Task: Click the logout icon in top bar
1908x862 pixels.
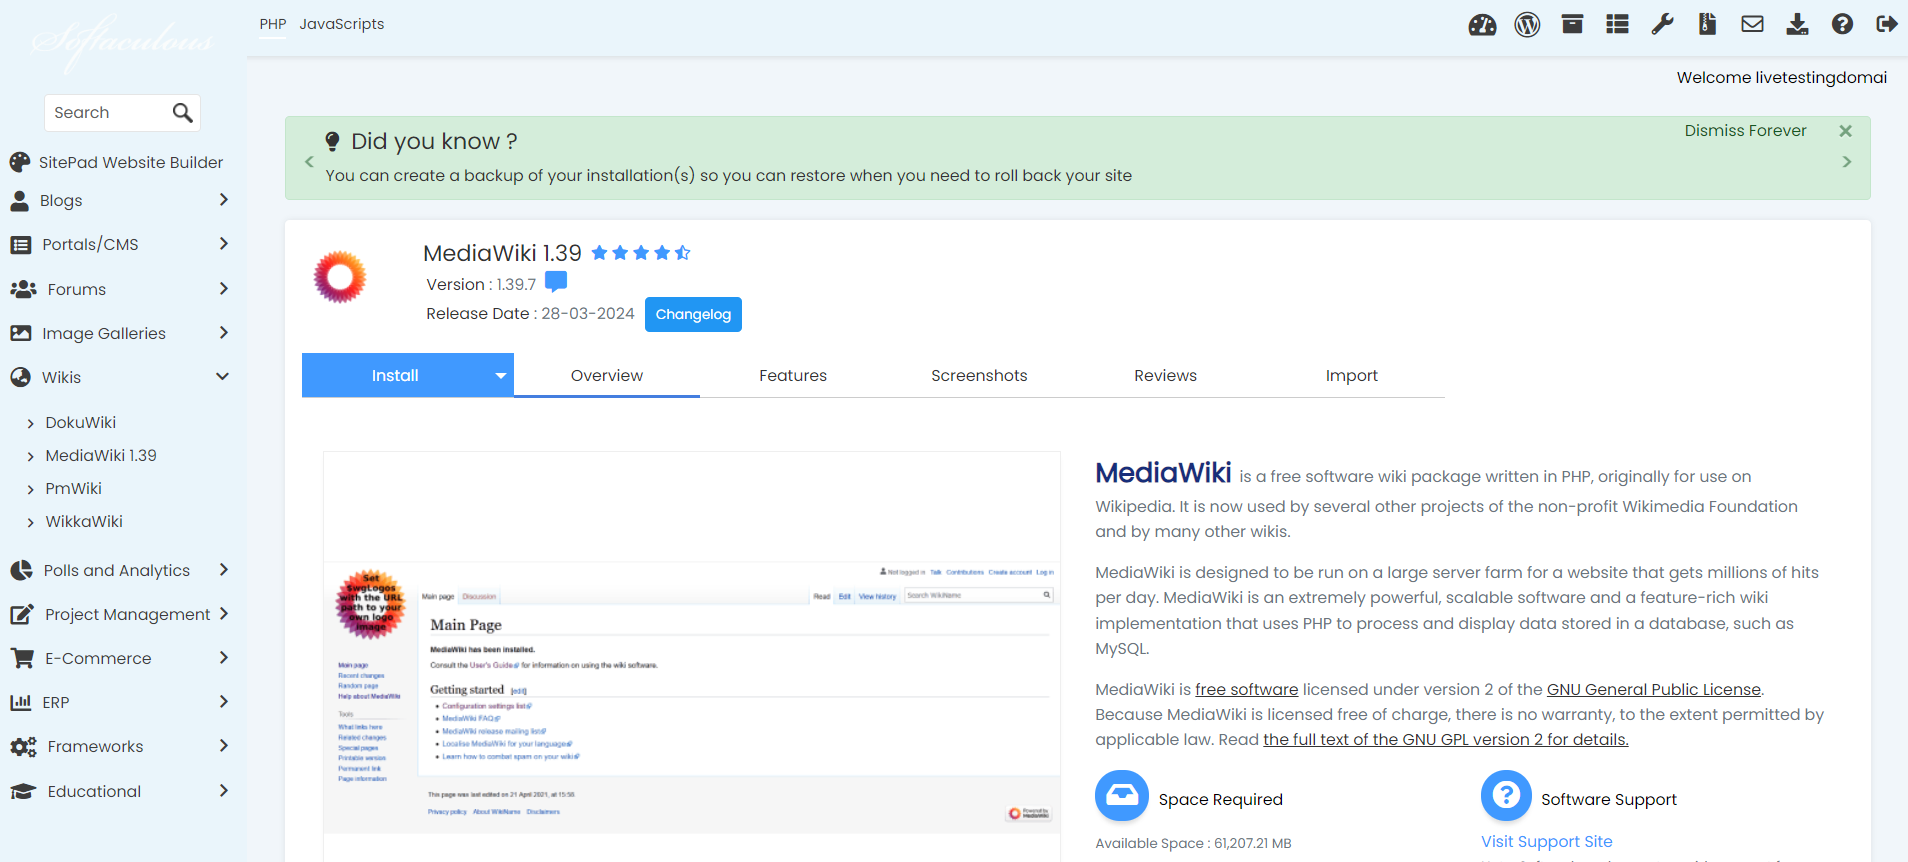Action: click(x=1886, y=24)
